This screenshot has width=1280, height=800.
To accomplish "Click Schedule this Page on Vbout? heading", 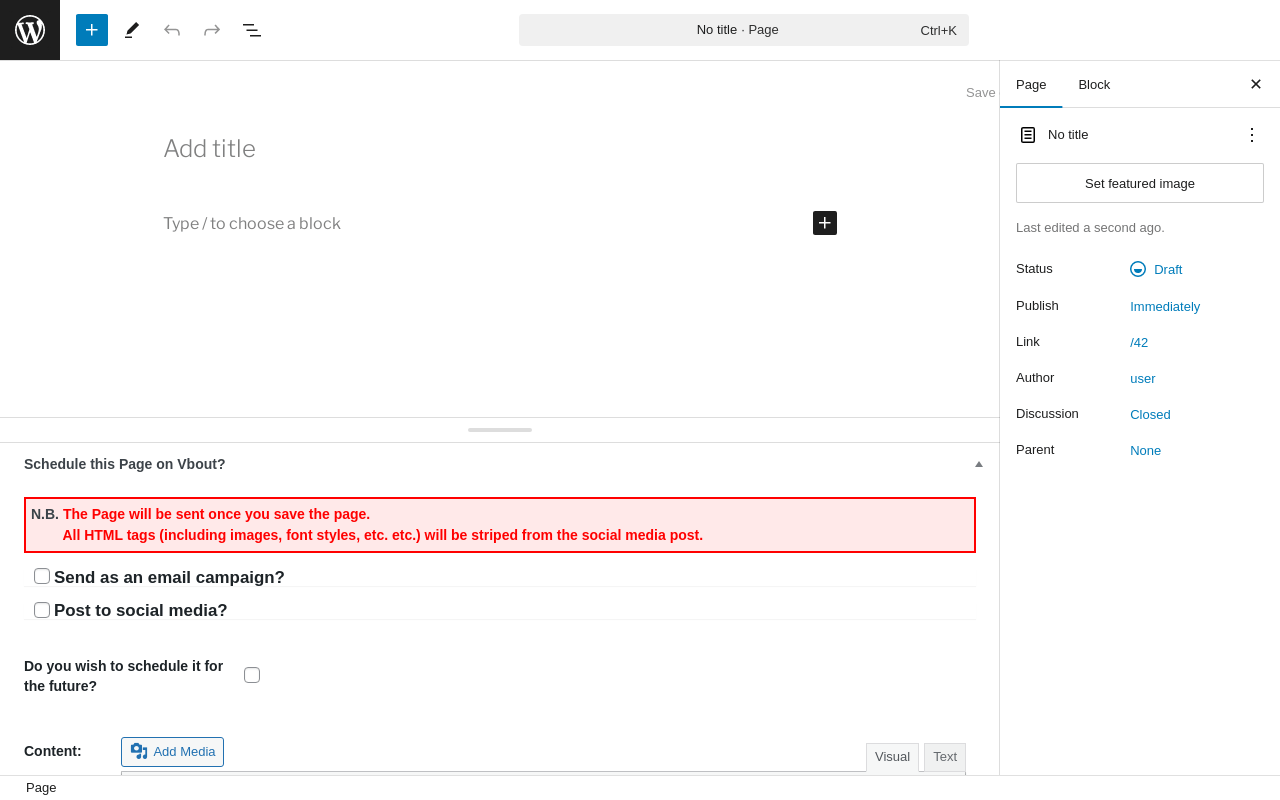I will click(125, 464).
